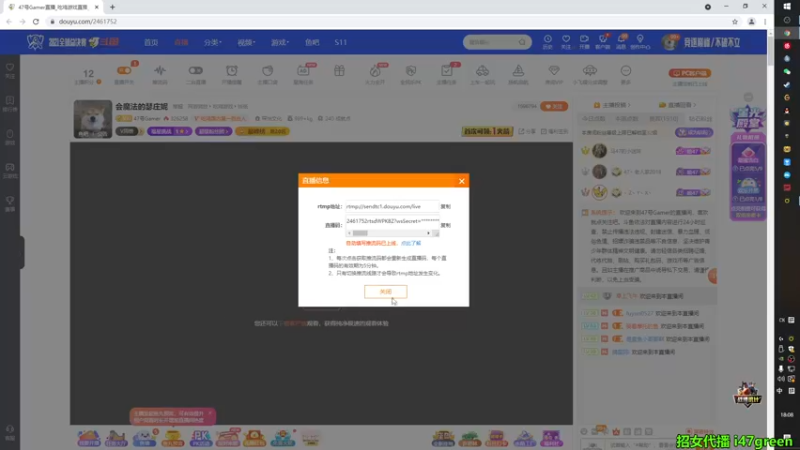Click the orange 关注 follow button
Image resolution: width=800 pixels, height=450 pixels.
[554, 107]
